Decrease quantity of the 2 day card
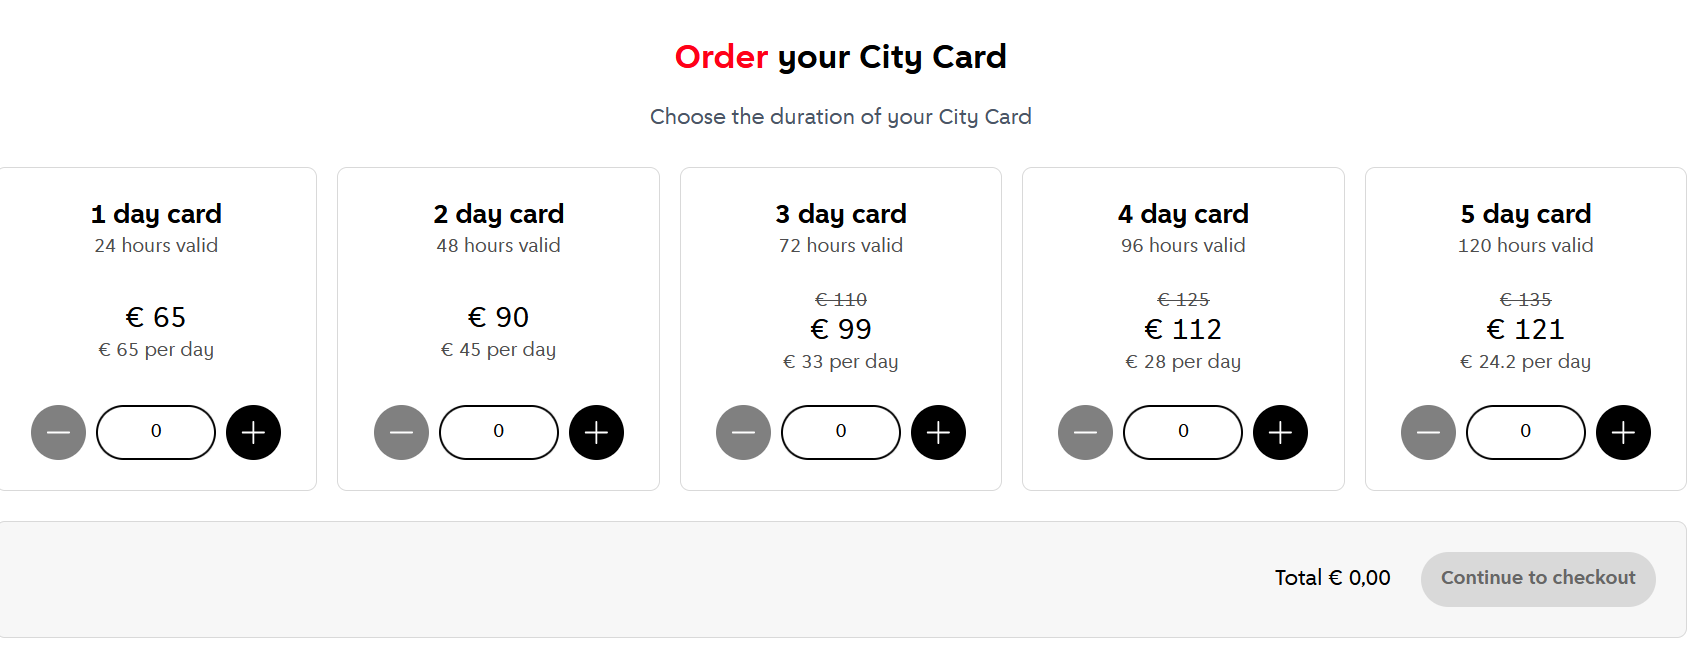The height and width of the screenshot is (663, 1699). pyautogui.click(x=401, y=432)
